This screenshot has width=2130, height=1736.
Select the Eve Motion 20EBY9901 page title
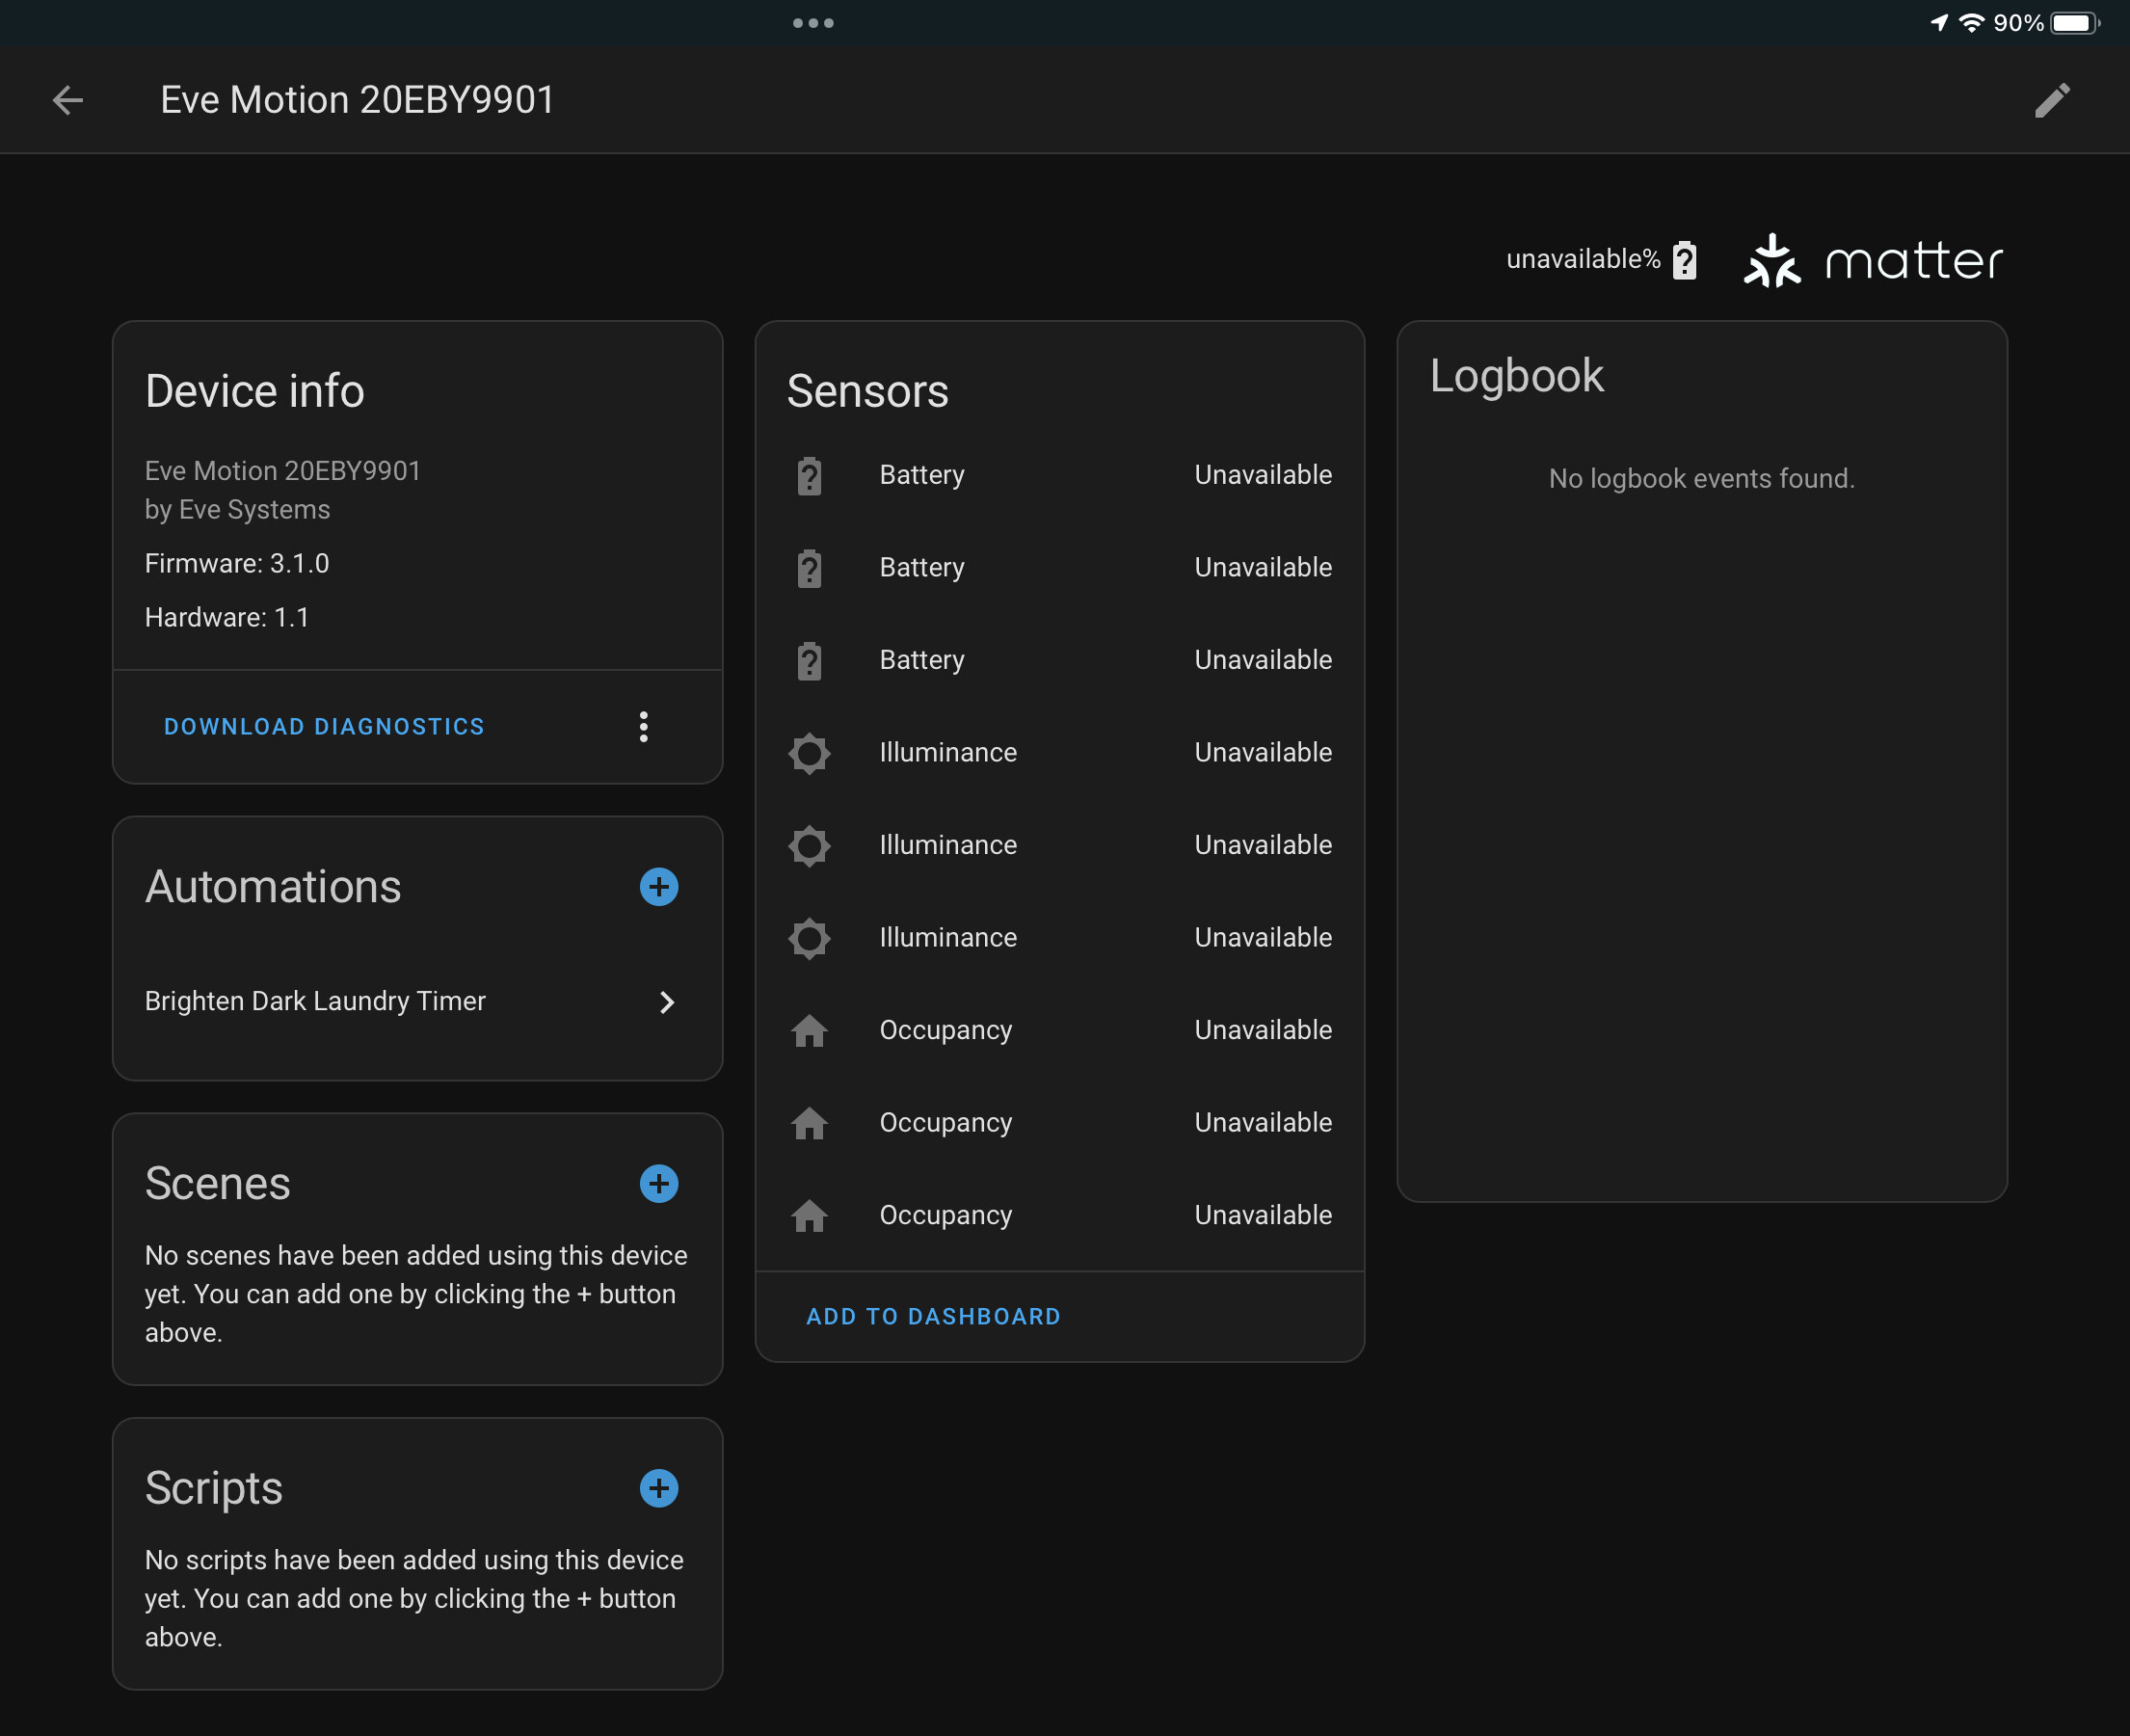357,100
